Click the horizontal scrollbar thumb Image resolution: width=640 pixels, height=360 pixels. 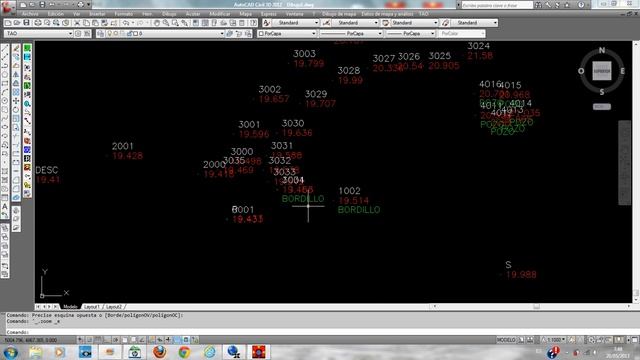[x=536, y=307]
